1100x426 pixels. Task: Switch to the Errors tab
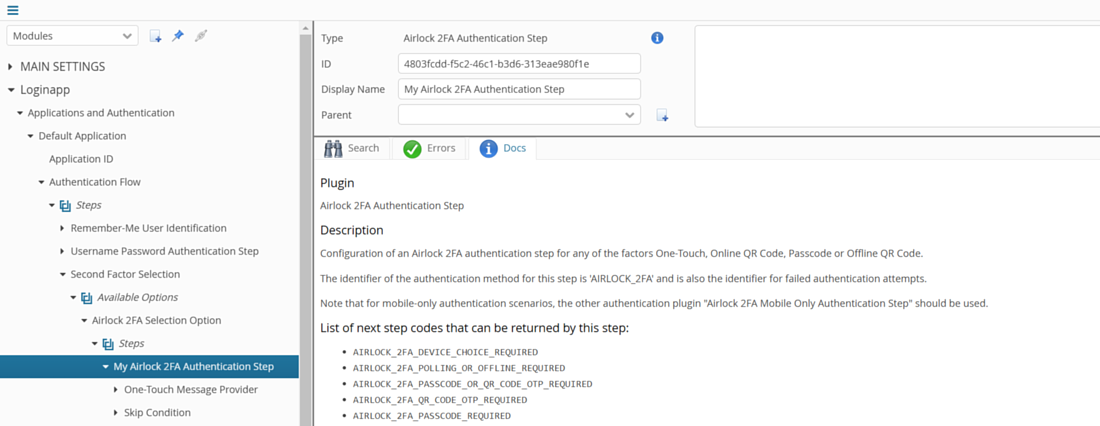coord(429,148)
